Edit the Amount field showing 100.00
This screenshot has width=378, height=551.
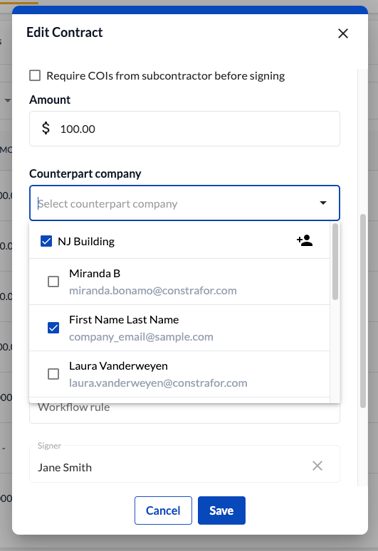point(184,129)
